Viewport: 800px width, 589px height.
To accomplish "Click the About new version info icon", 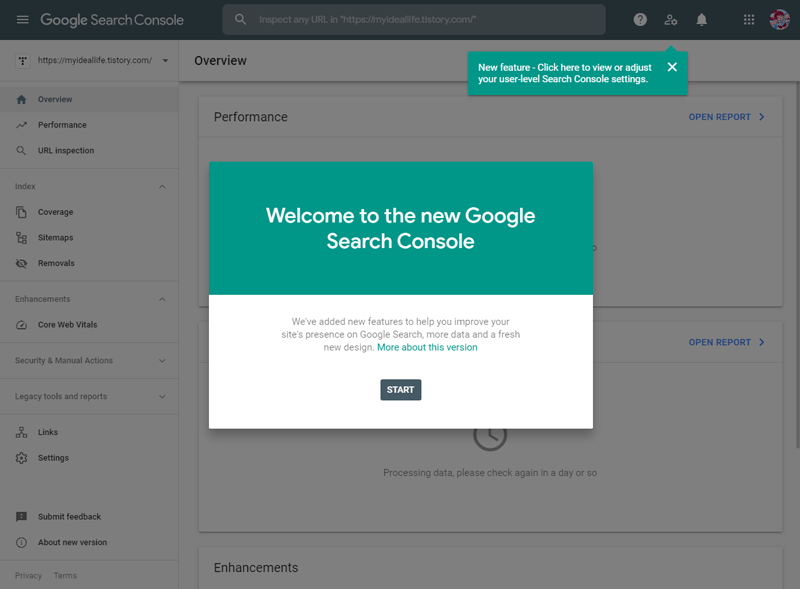I will click(x=21, y=543).
